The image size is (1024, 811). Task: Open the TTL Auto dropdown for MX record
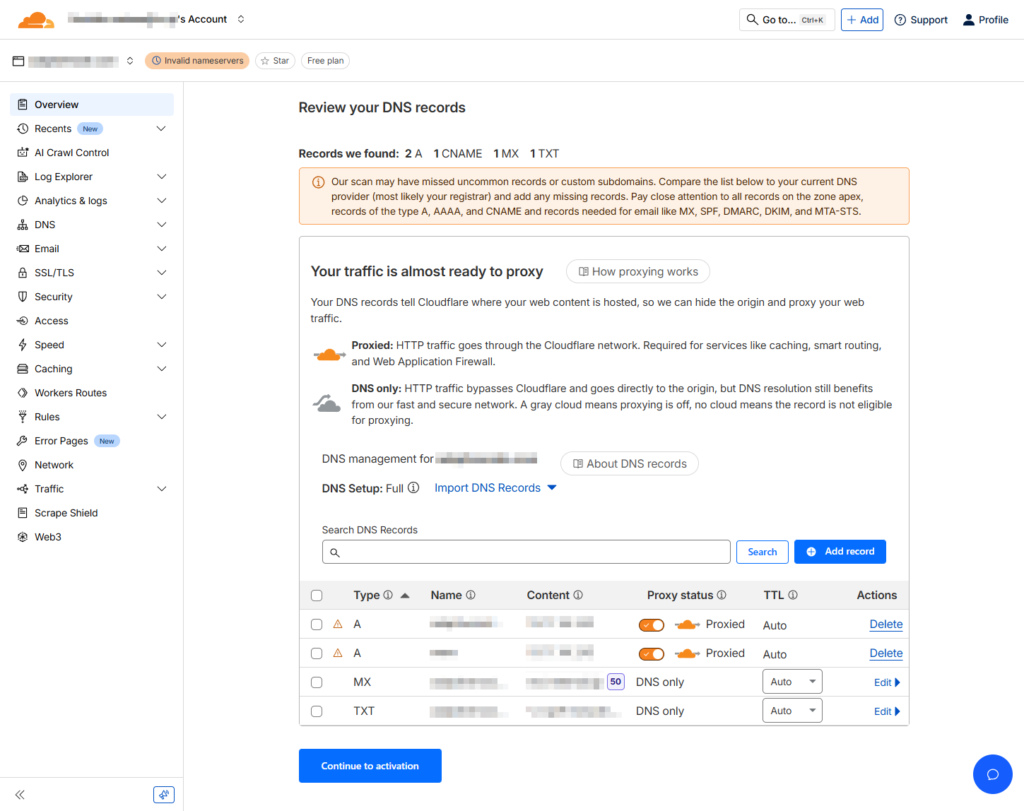click(792, 682)
